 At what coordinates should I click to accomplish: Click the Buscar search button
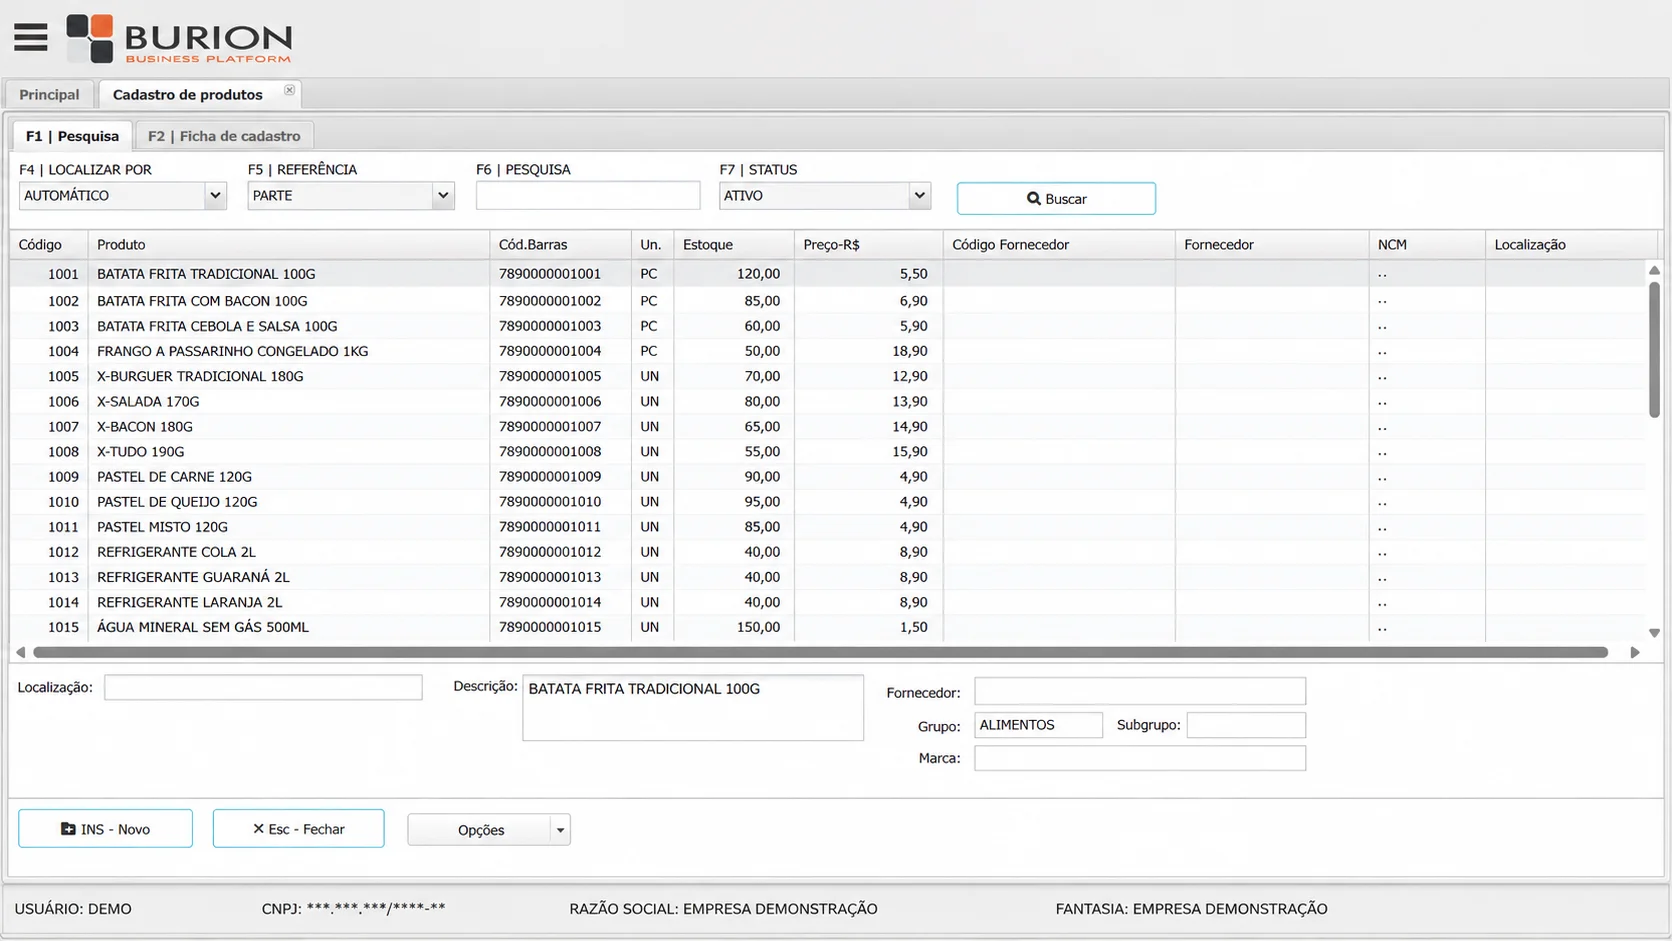(x=1056, y=198)
